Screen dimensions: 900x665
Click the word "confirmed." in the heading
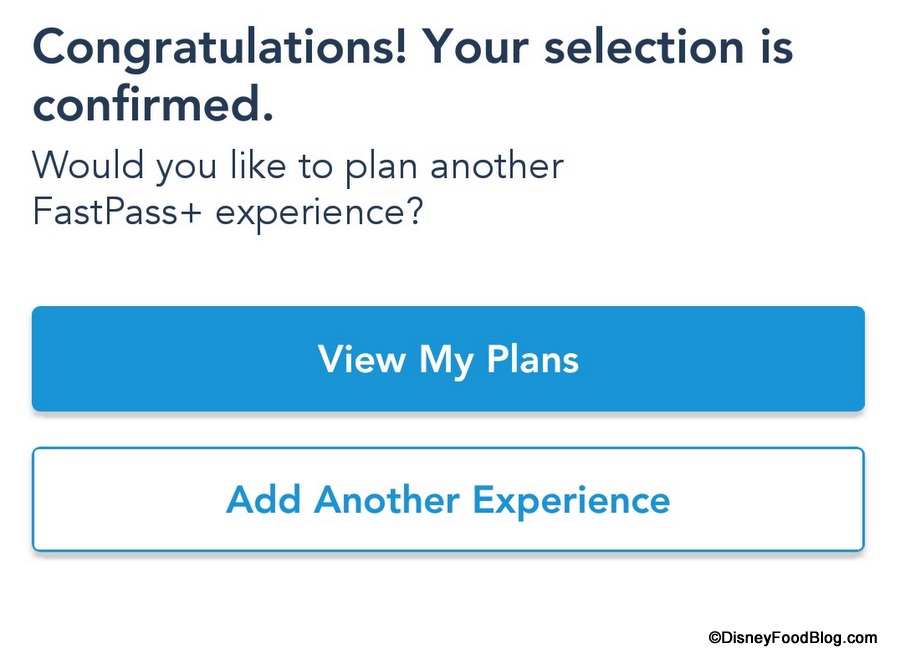[x=153, y=104]
